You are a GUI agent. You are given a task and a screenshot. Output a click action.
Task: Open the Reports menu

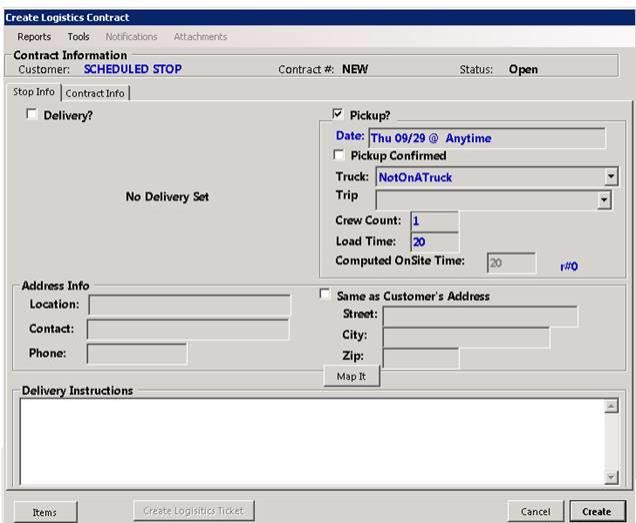tap(34, 37)
